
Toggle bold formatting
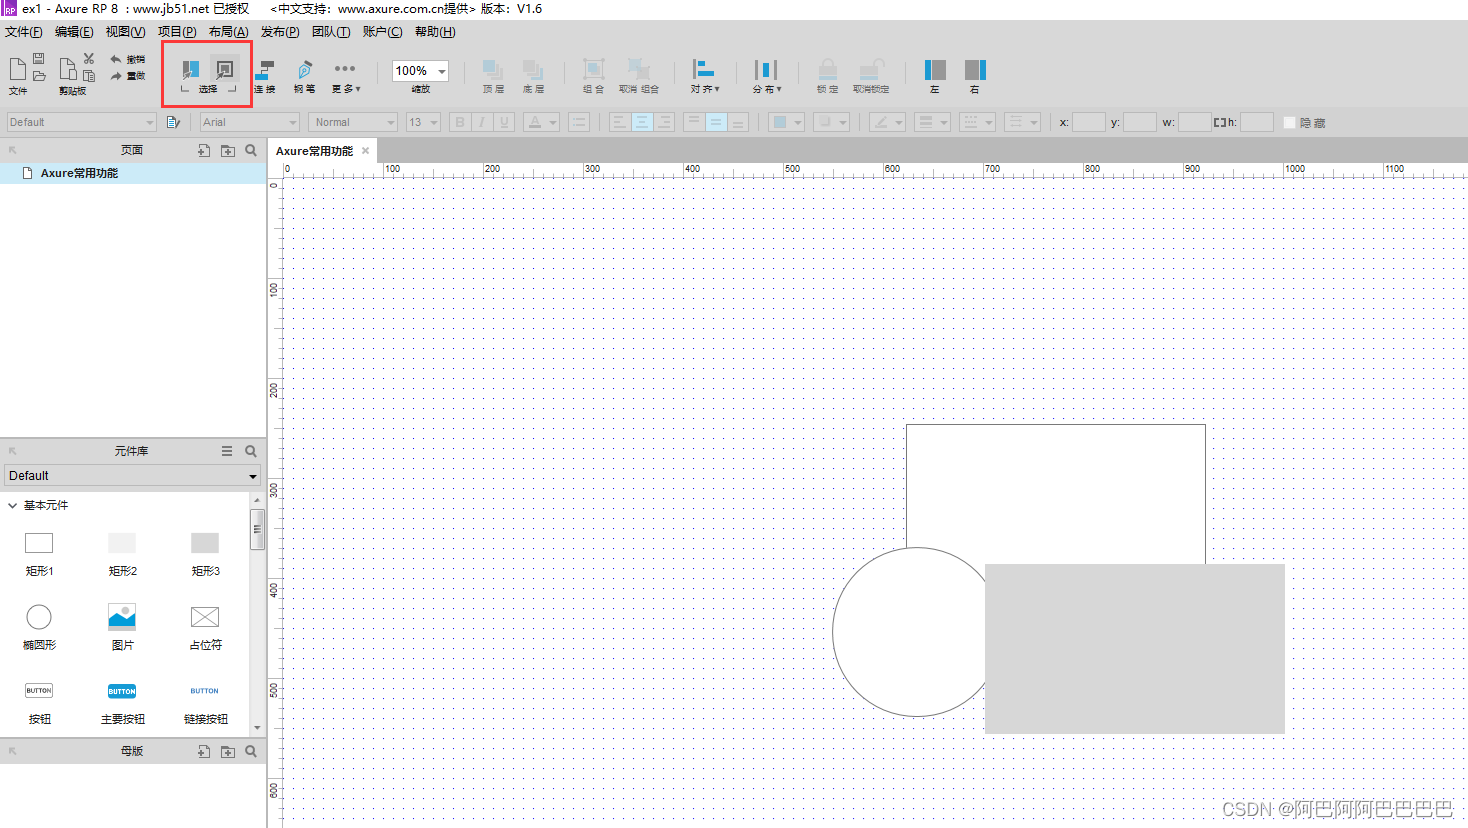point(460,122)
